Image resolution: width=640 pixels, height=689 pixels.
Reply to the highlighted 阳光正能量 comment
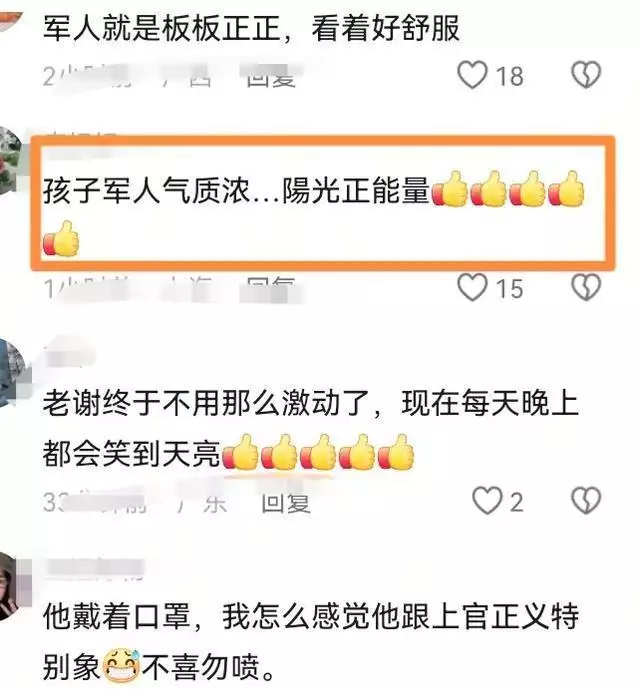click(x=271, y=288)
